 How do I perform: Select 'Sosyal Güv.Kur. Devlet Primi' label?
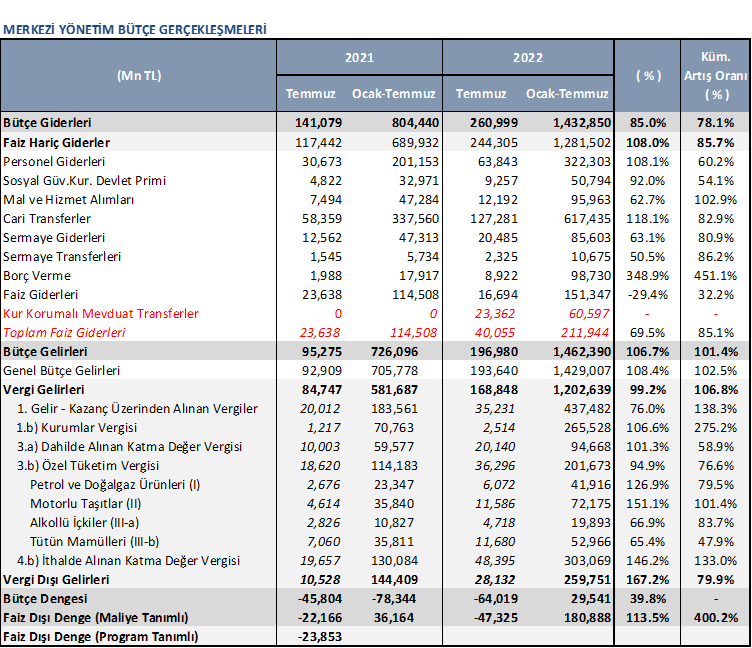84,181
